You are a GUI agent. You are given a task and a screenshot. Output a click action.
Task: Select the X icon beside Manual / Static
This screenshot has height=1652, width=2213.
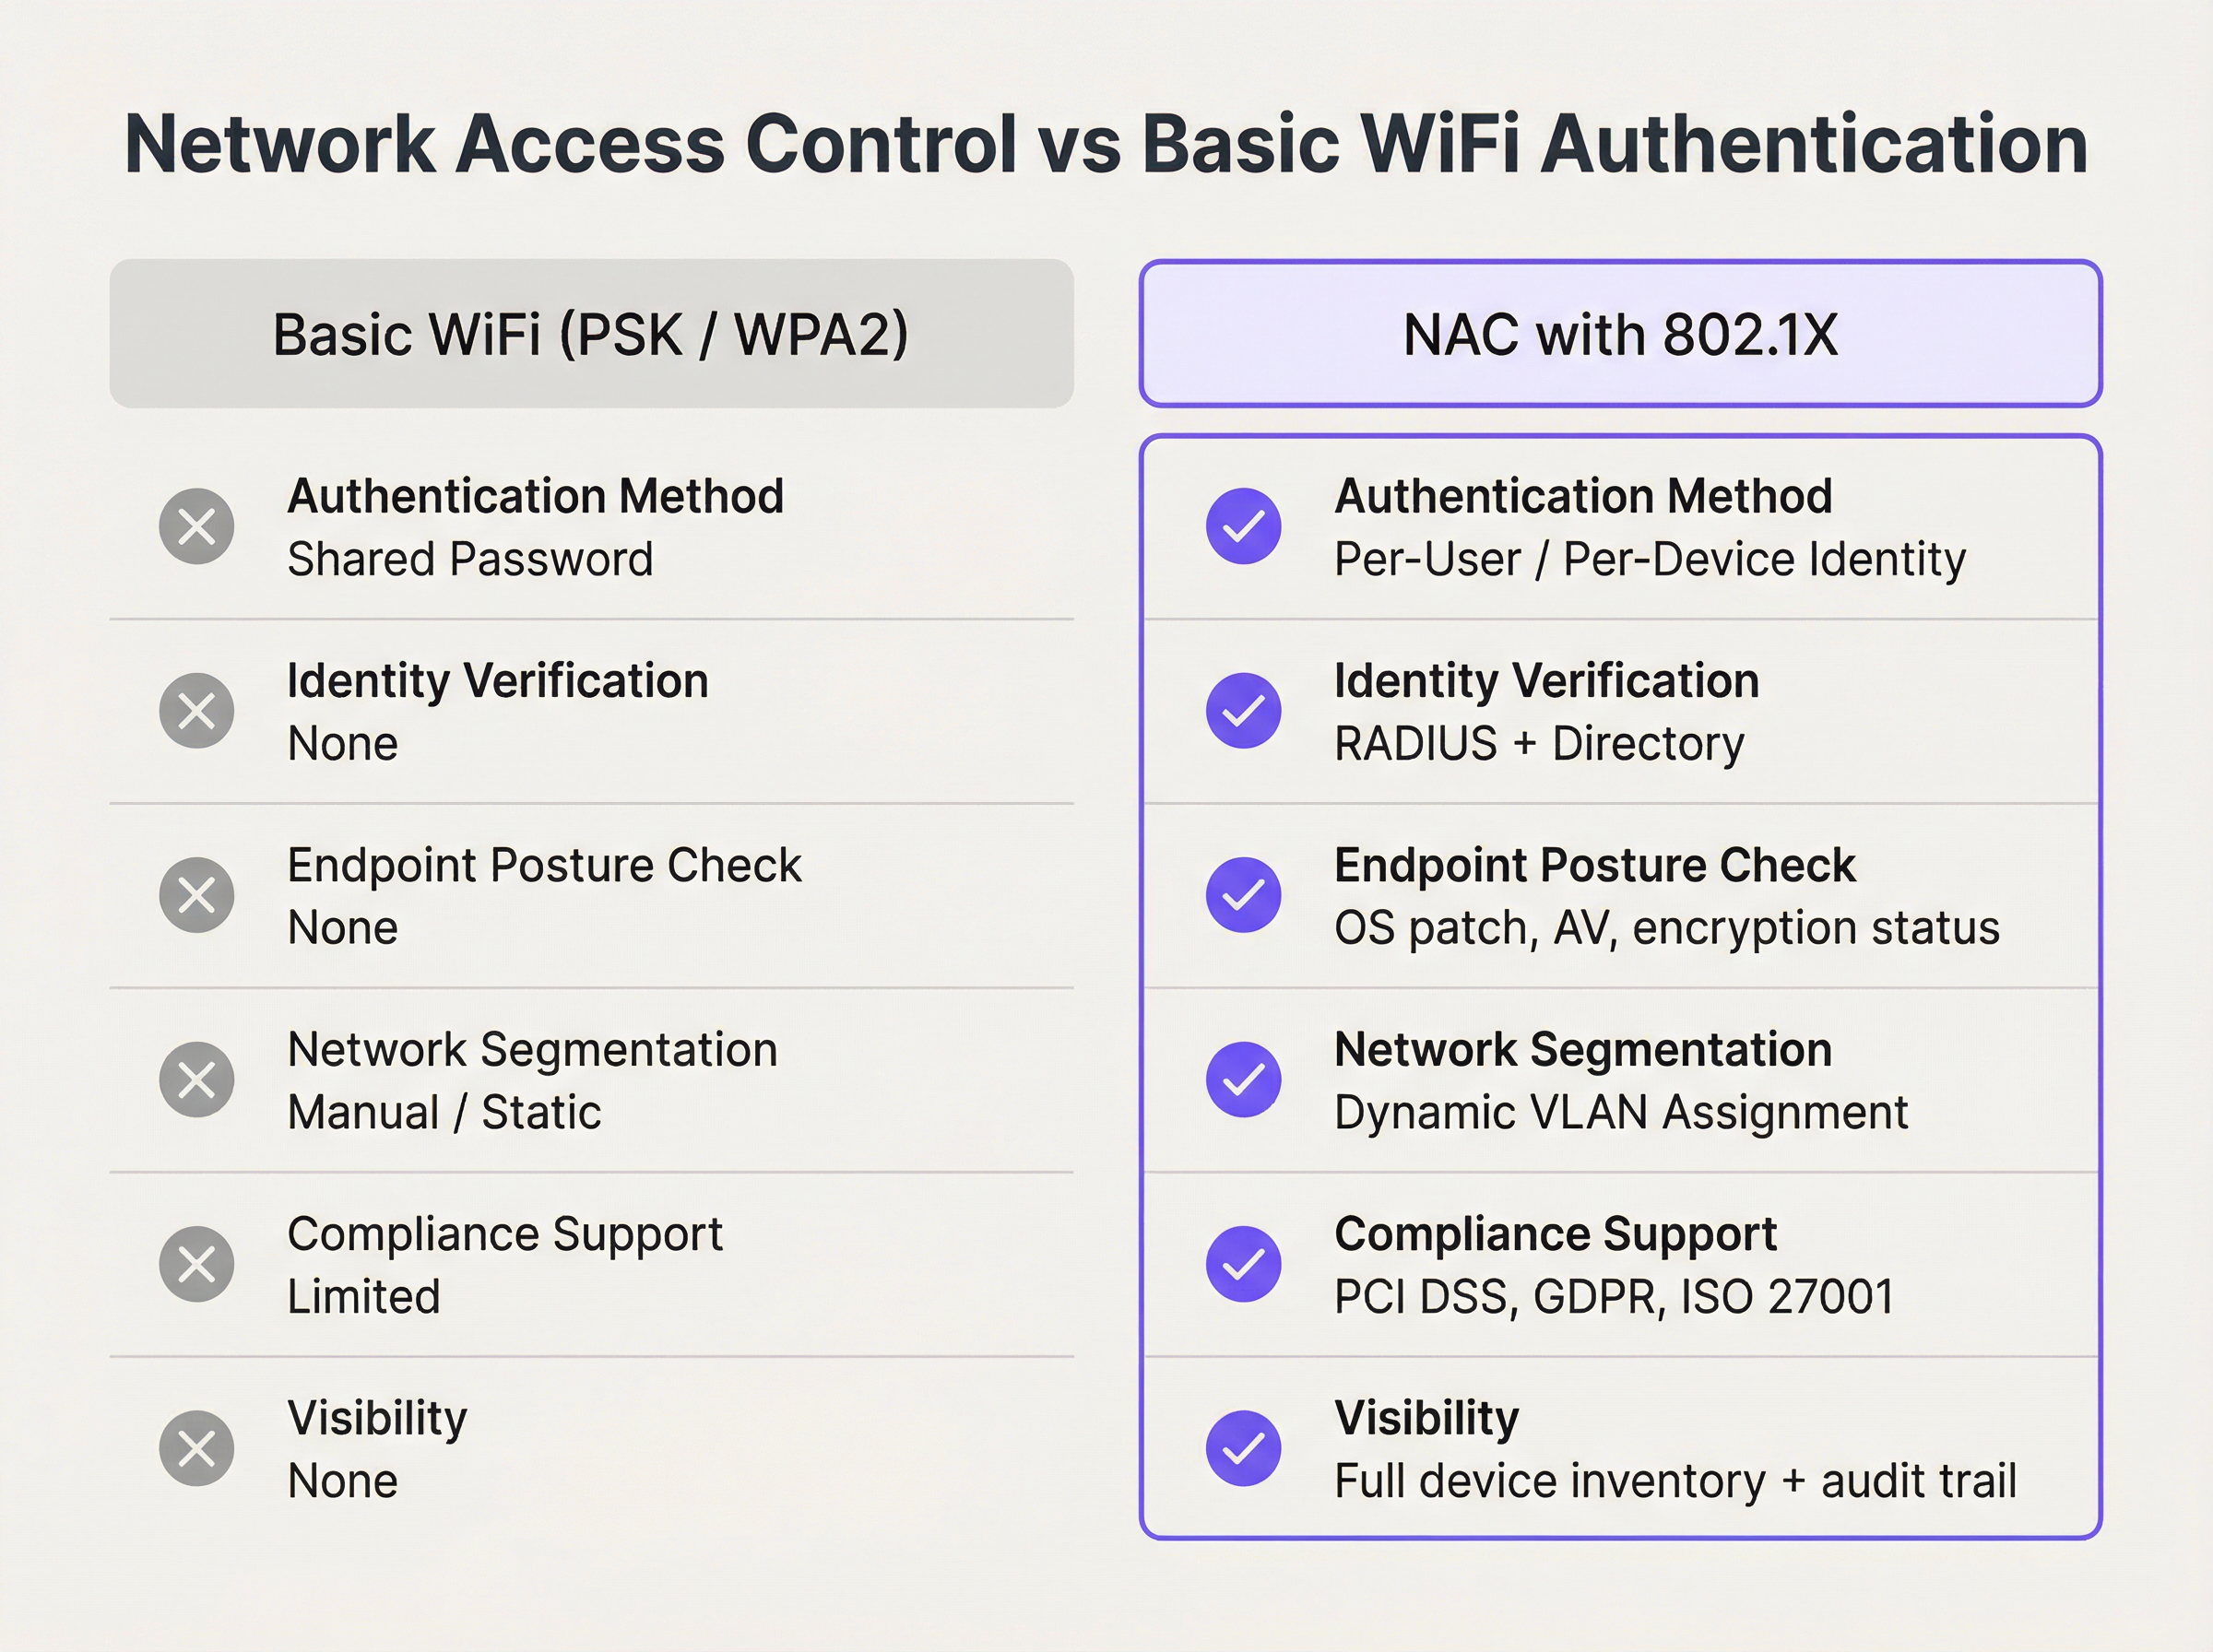point(197,1080)
